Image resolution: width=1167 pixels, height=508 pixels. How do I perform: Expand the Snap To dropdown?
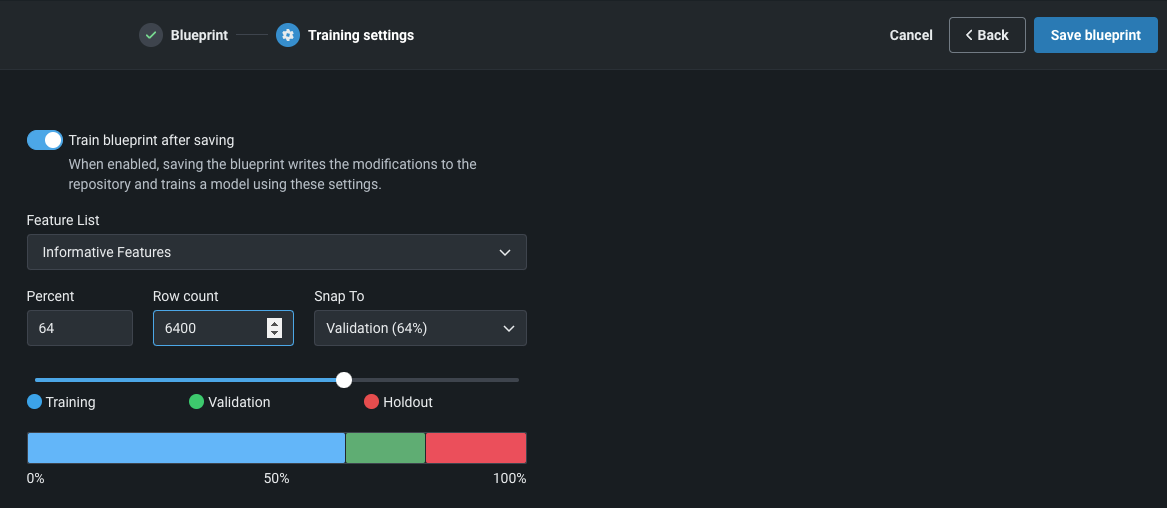[420, 328]
